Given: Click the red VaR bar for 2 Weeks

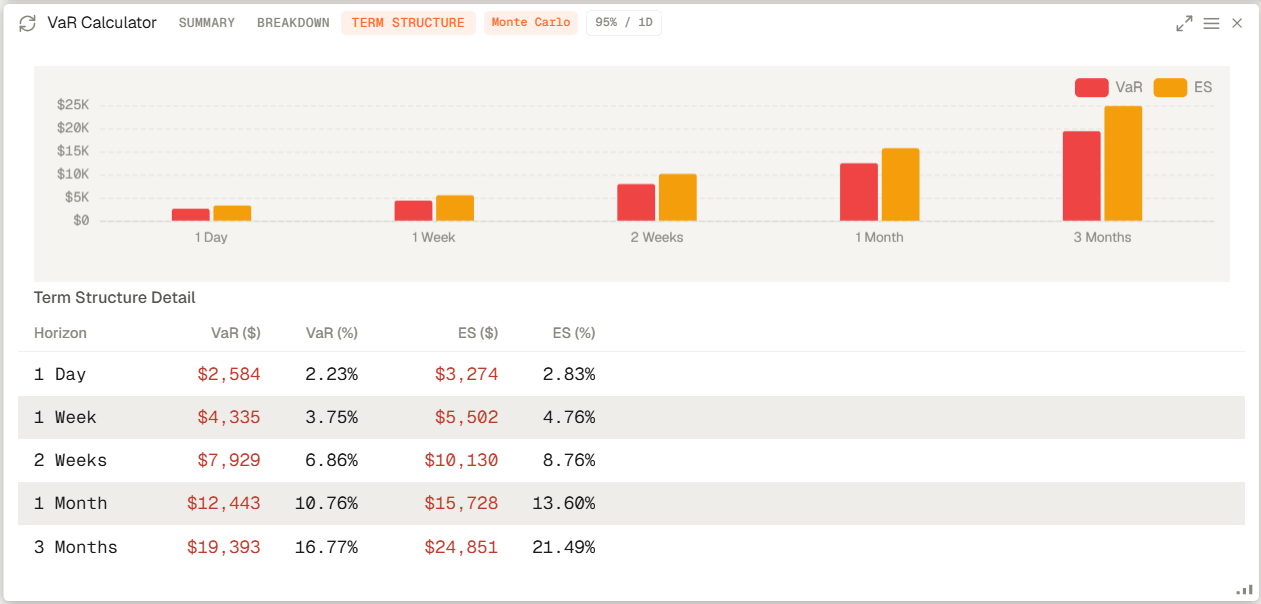Looking at the screenshot, I should point(636,203).
